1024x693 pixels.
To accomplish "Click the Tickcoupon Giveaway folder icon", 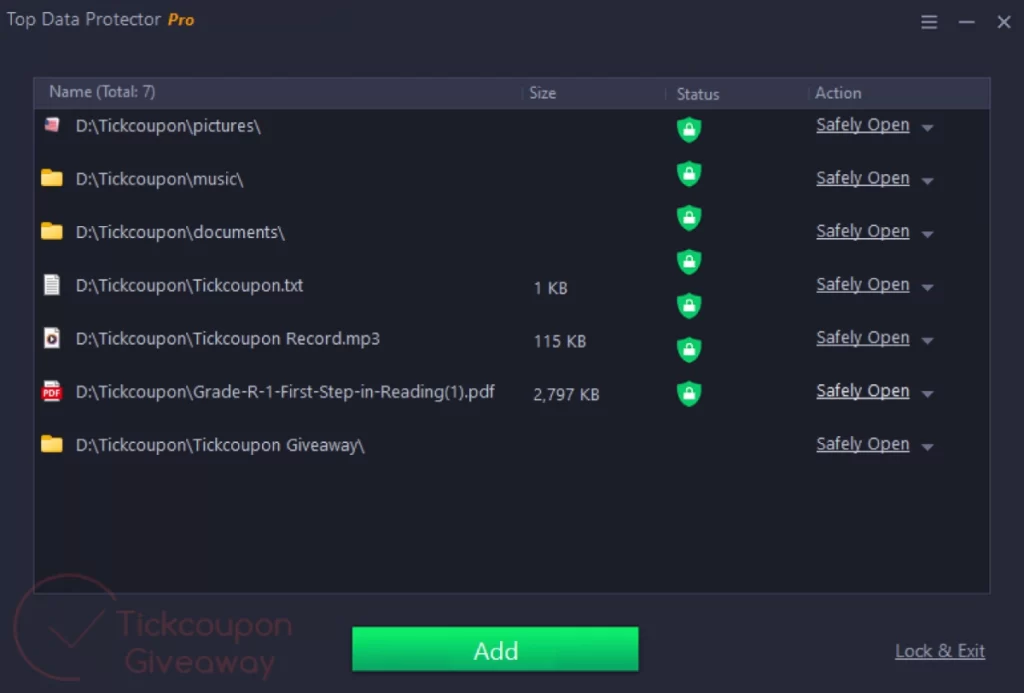I will tap(52, 445).
